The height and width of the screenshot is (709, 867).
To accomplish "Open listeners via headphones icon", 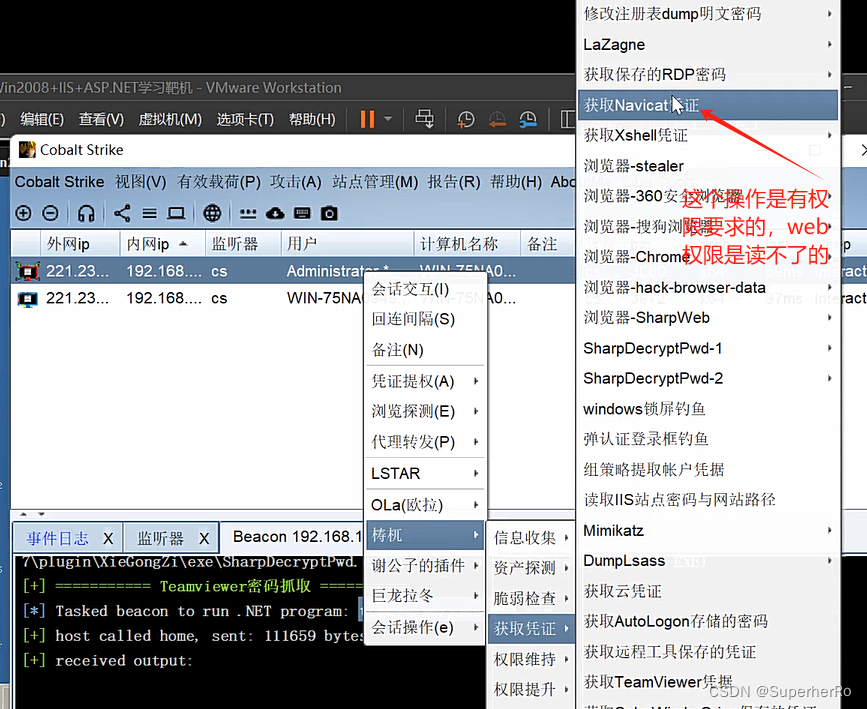I will (86, 213).
